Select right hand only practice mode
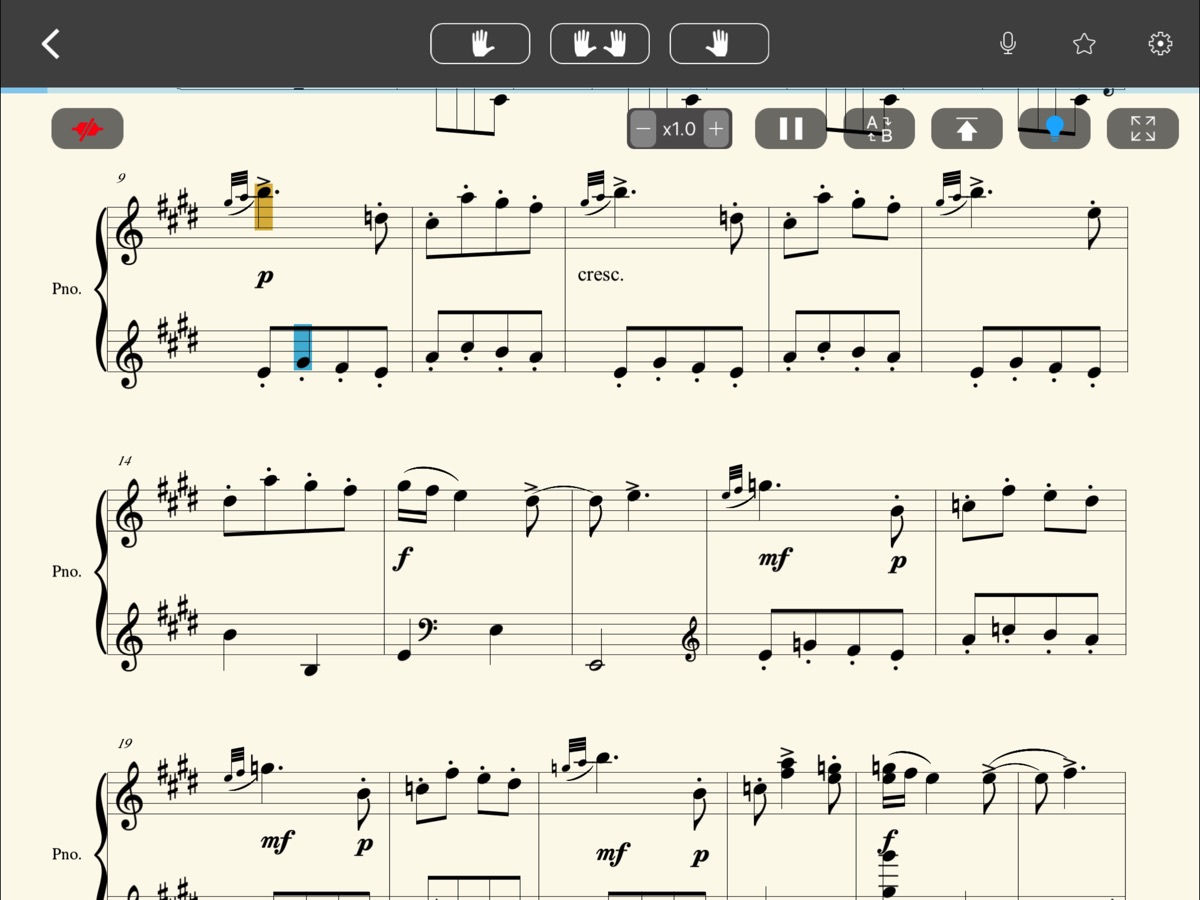This screenshot has height=900, width=1200. click(x=719, y=44)
